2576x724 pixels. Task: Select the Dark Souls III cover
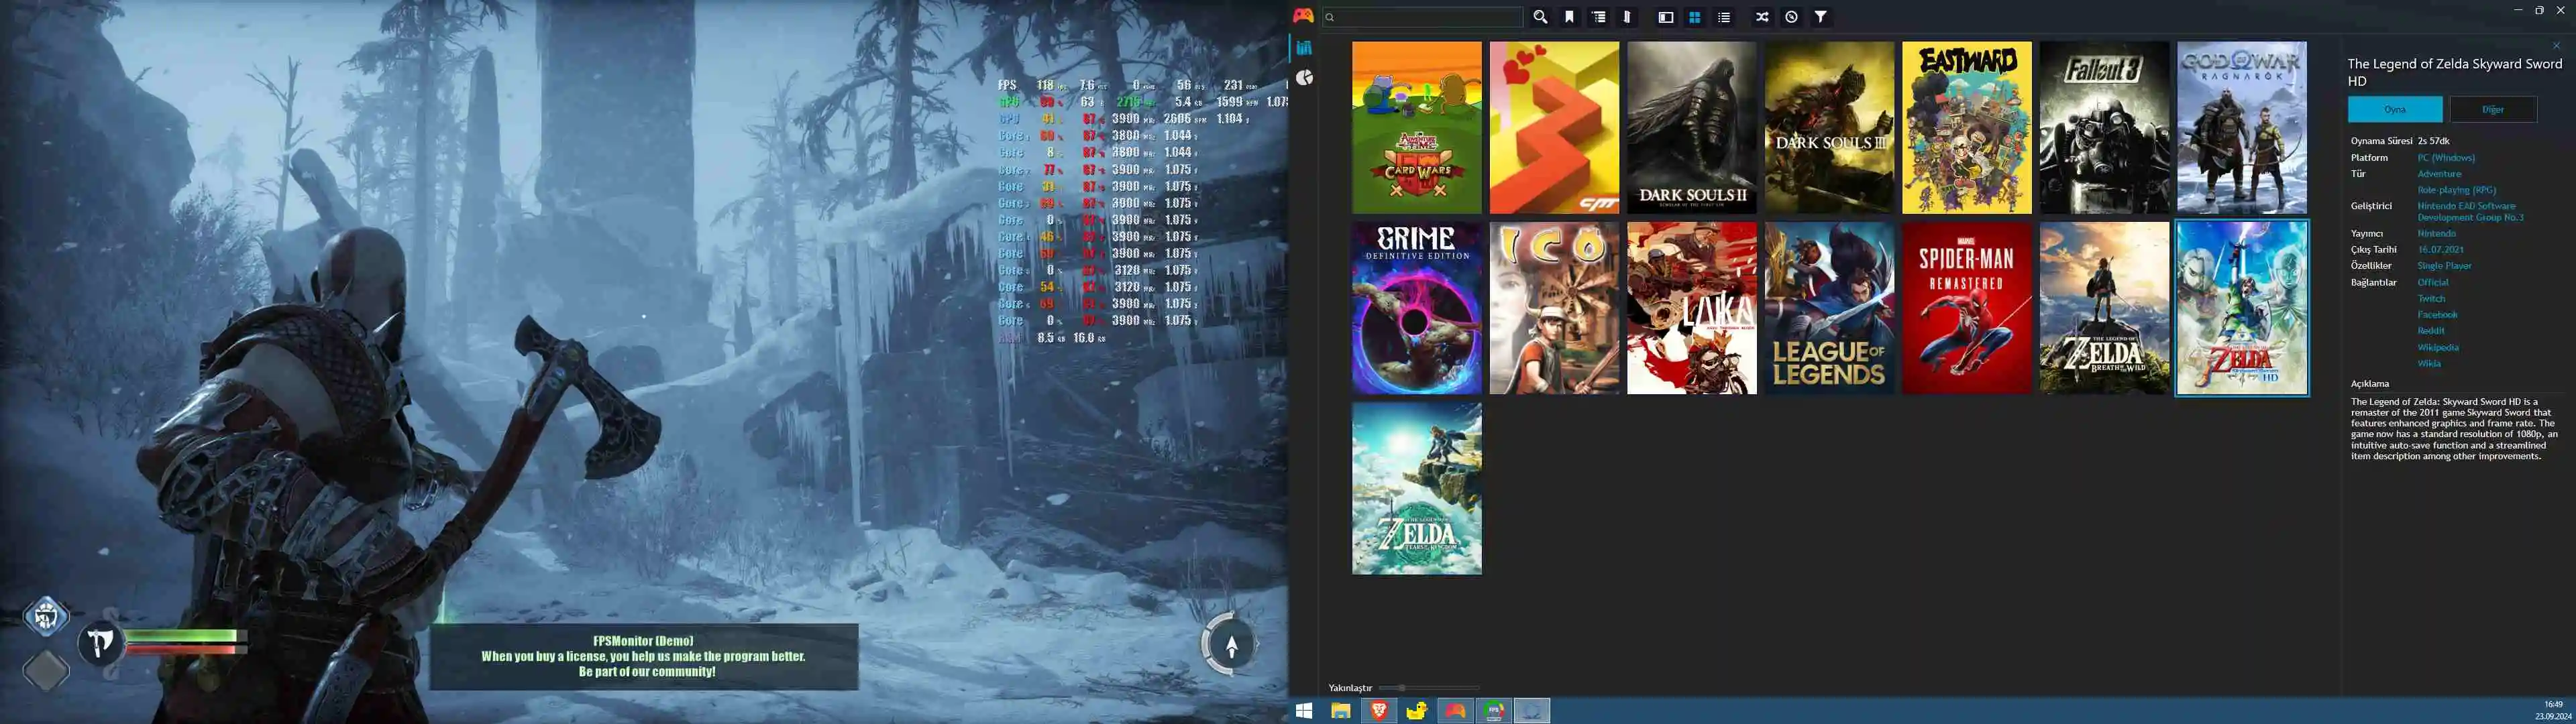(1829, 127)
